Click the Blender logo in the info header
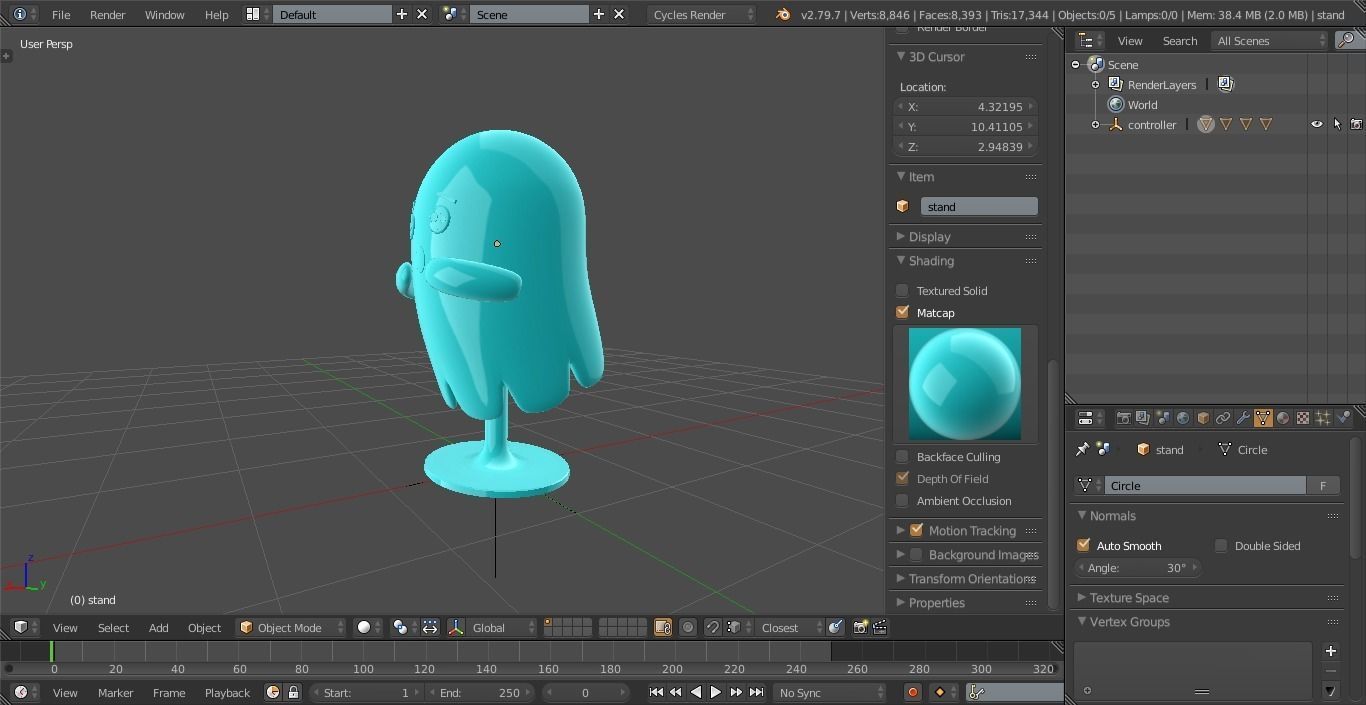Image resolution: width=1366 pixels, height=705 pixels. (x=783, y=14)
